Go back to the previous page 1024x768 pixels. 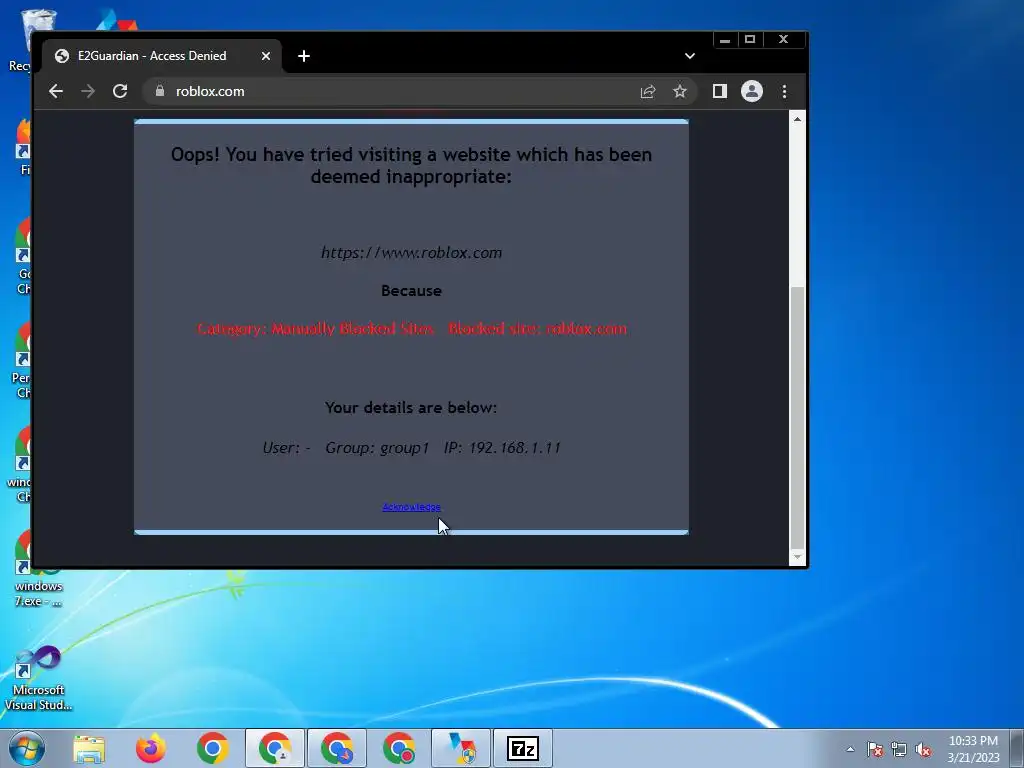click(x=56, y=91)
